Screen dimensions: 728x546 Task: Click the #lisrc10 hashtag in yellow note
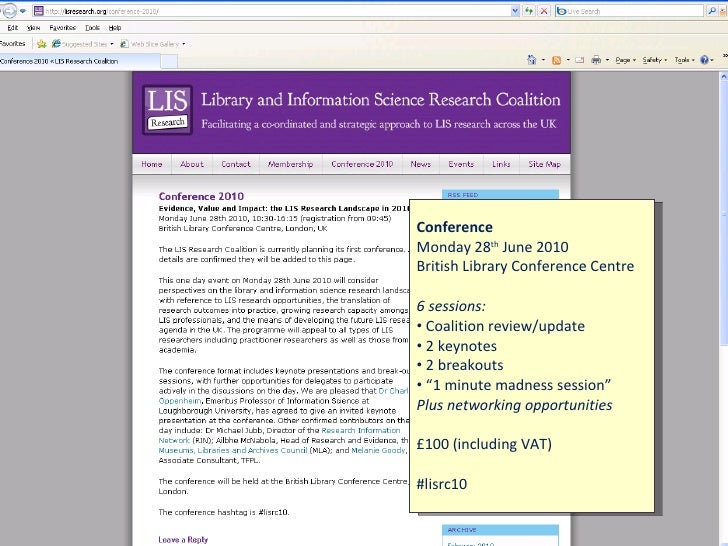(x=442, y=484)
